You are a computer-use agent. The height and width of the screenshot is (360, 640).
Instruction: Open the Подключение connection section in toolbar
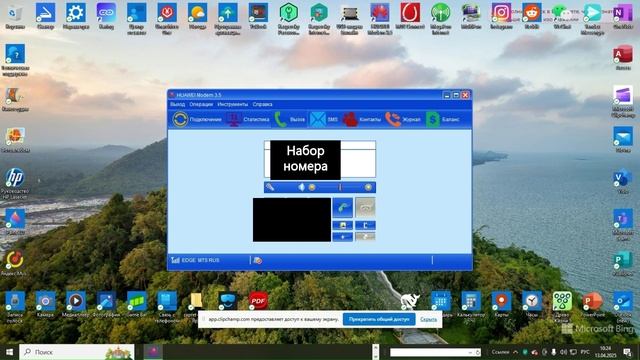[197, 119]
